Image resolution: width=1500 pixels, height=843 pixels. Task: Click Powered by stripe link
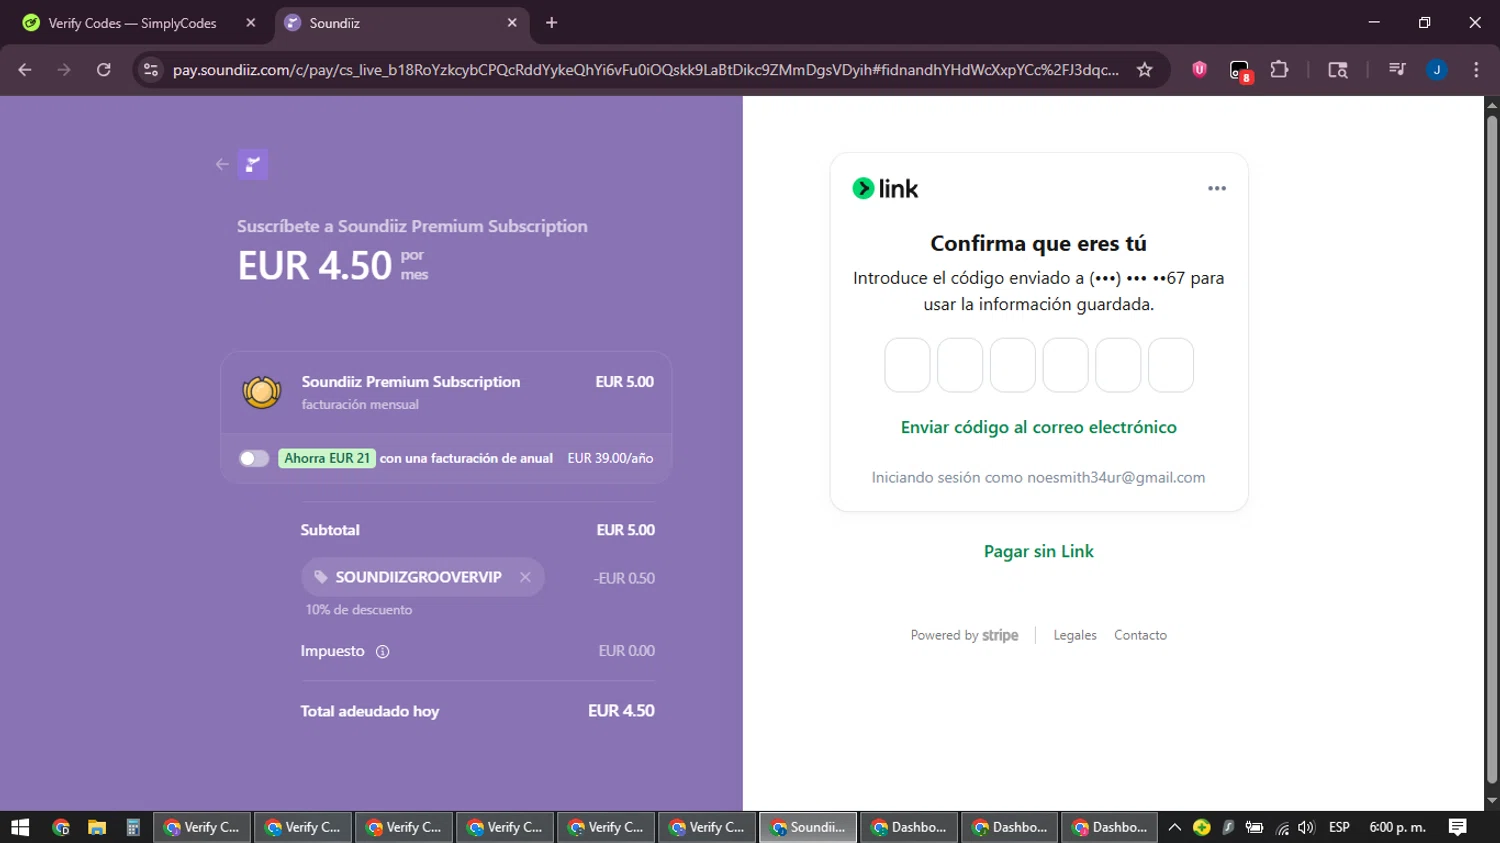964,635
